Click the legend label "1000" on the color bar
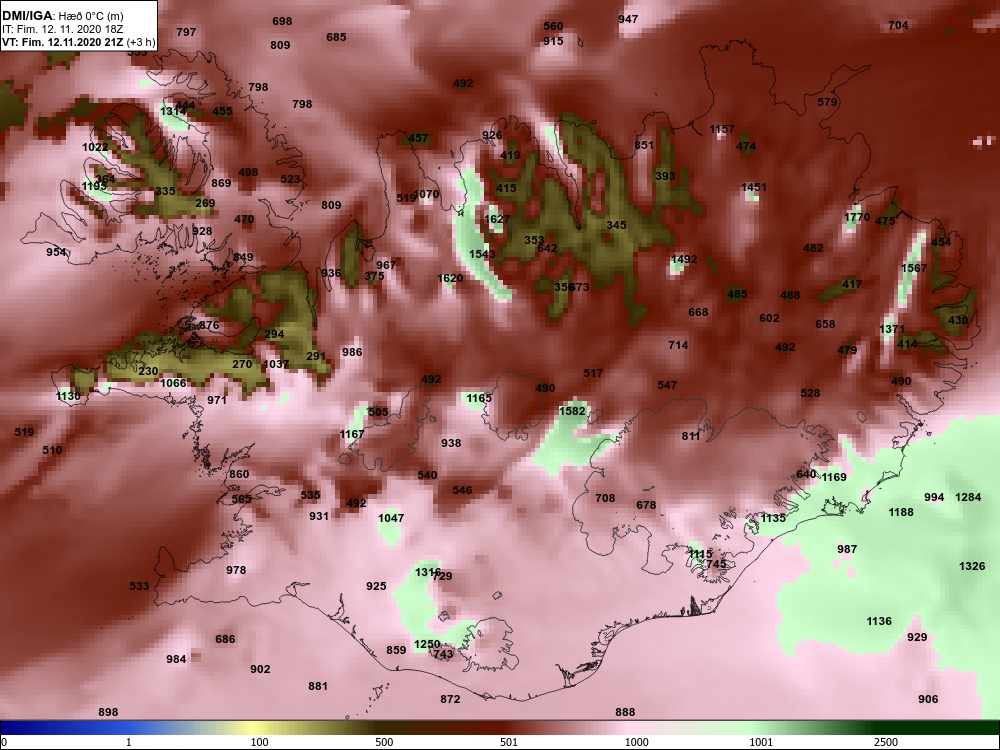The height and width of the screenshot is (750, 1000). point(636,742)
